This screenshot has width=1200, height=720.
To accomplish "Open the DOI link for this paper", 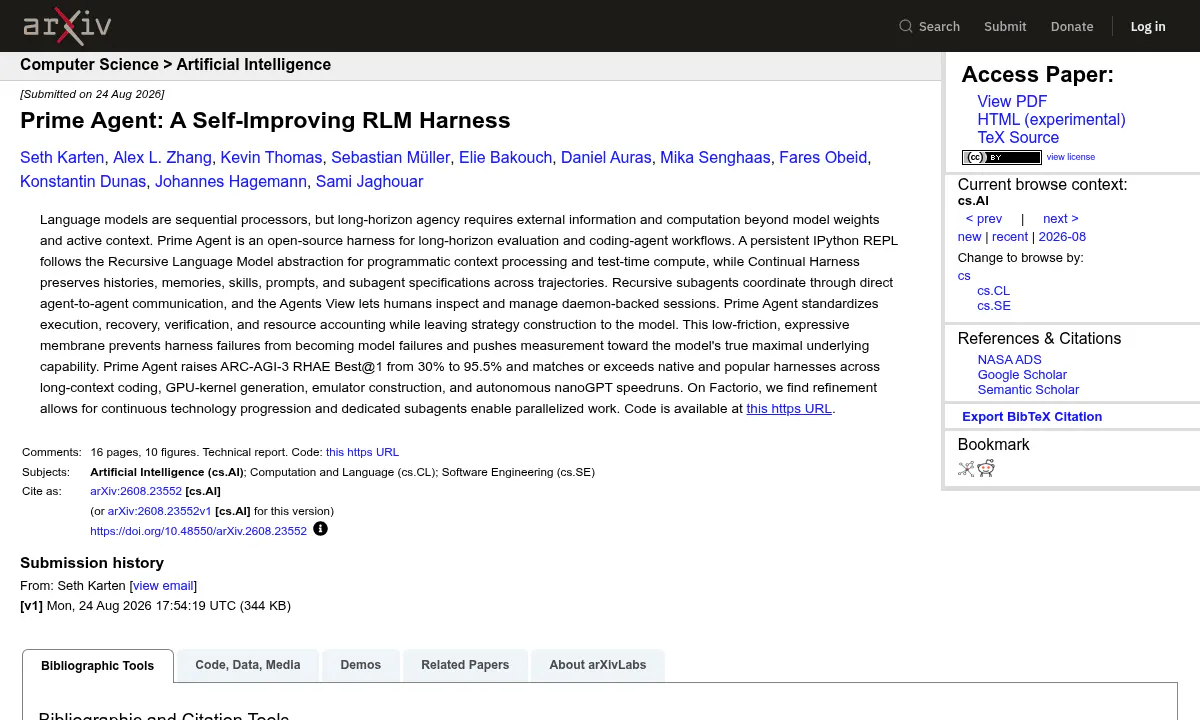I will click(198, 531).
